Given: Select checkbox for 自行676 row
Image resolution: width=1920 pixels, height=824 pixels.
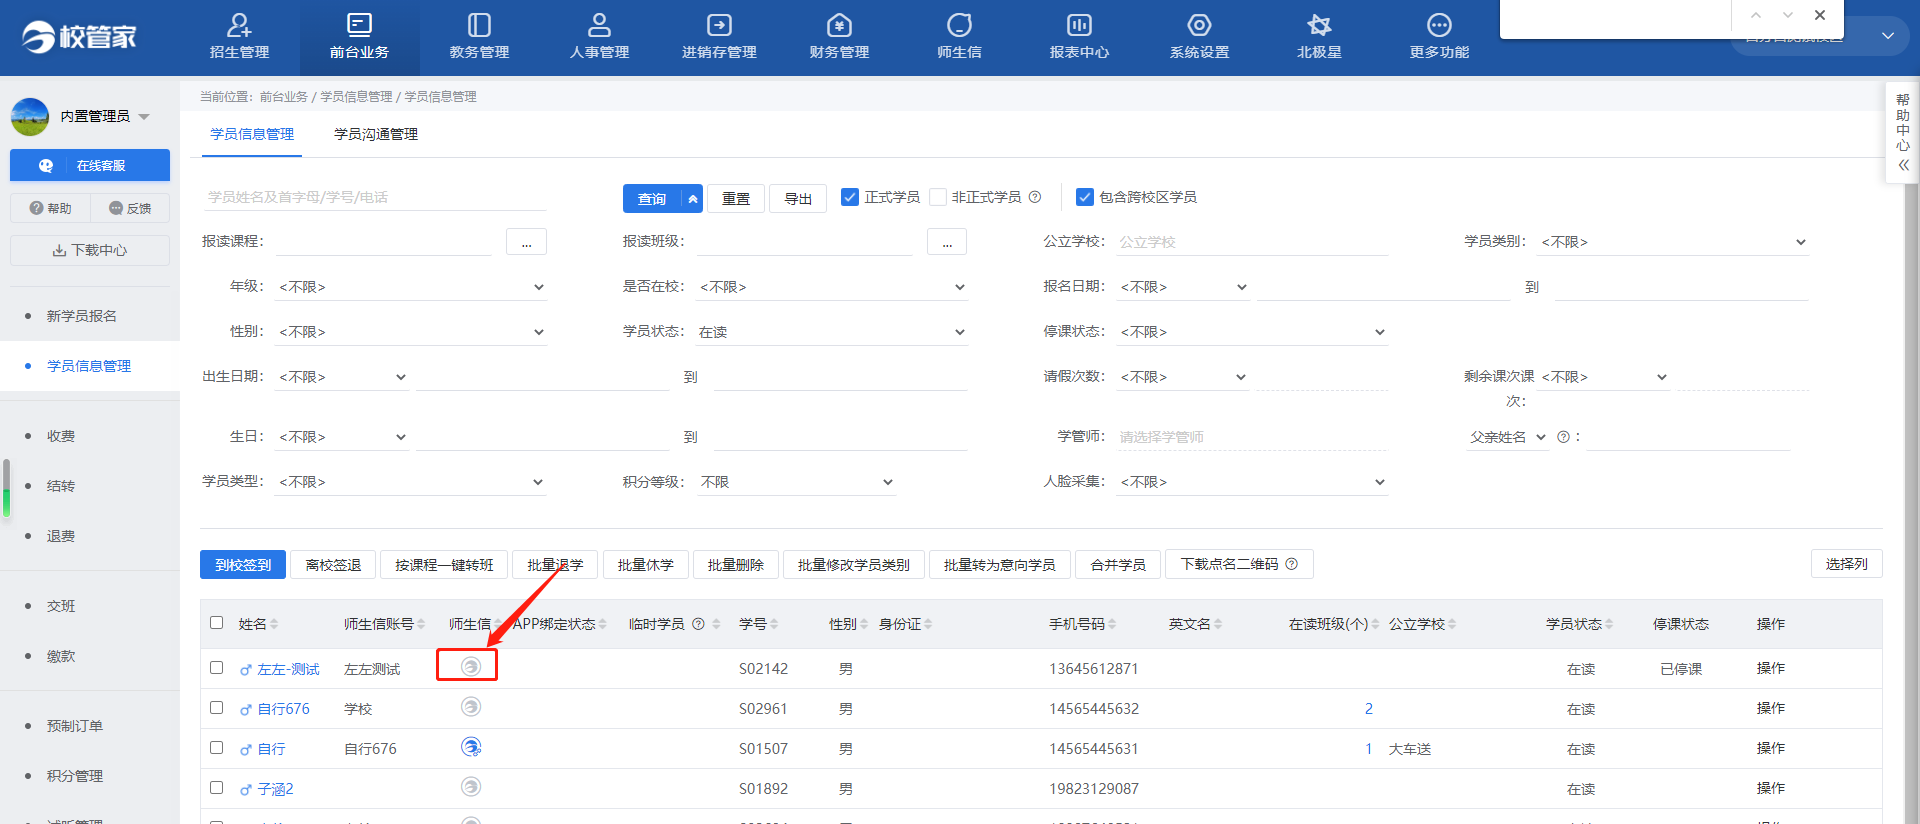Looking at the screenshot, I should 217,707.
